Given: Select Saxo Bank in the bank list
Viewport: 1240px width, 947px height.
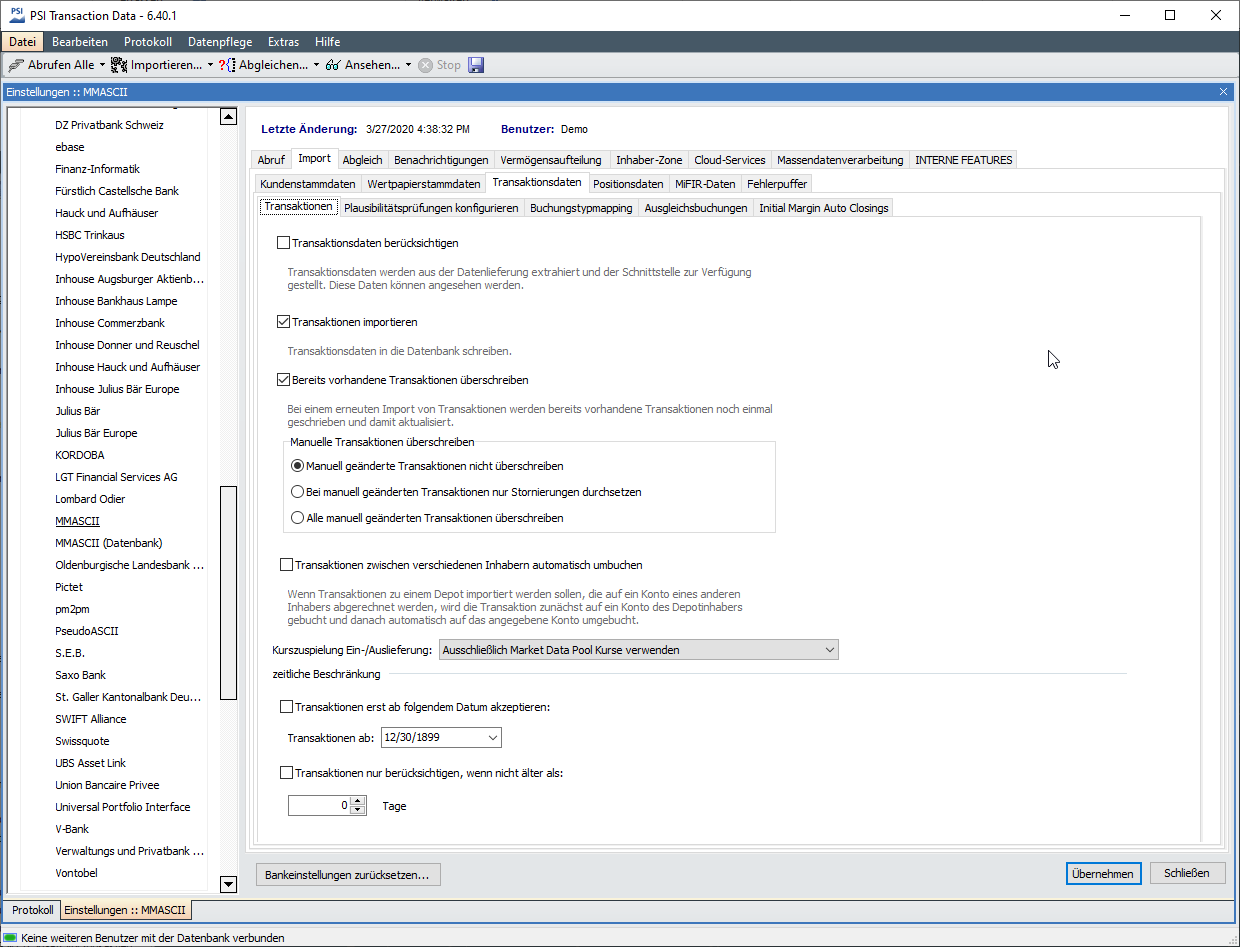Looking at the screenshot, I should pyautogui.click(x=81, y=675).
